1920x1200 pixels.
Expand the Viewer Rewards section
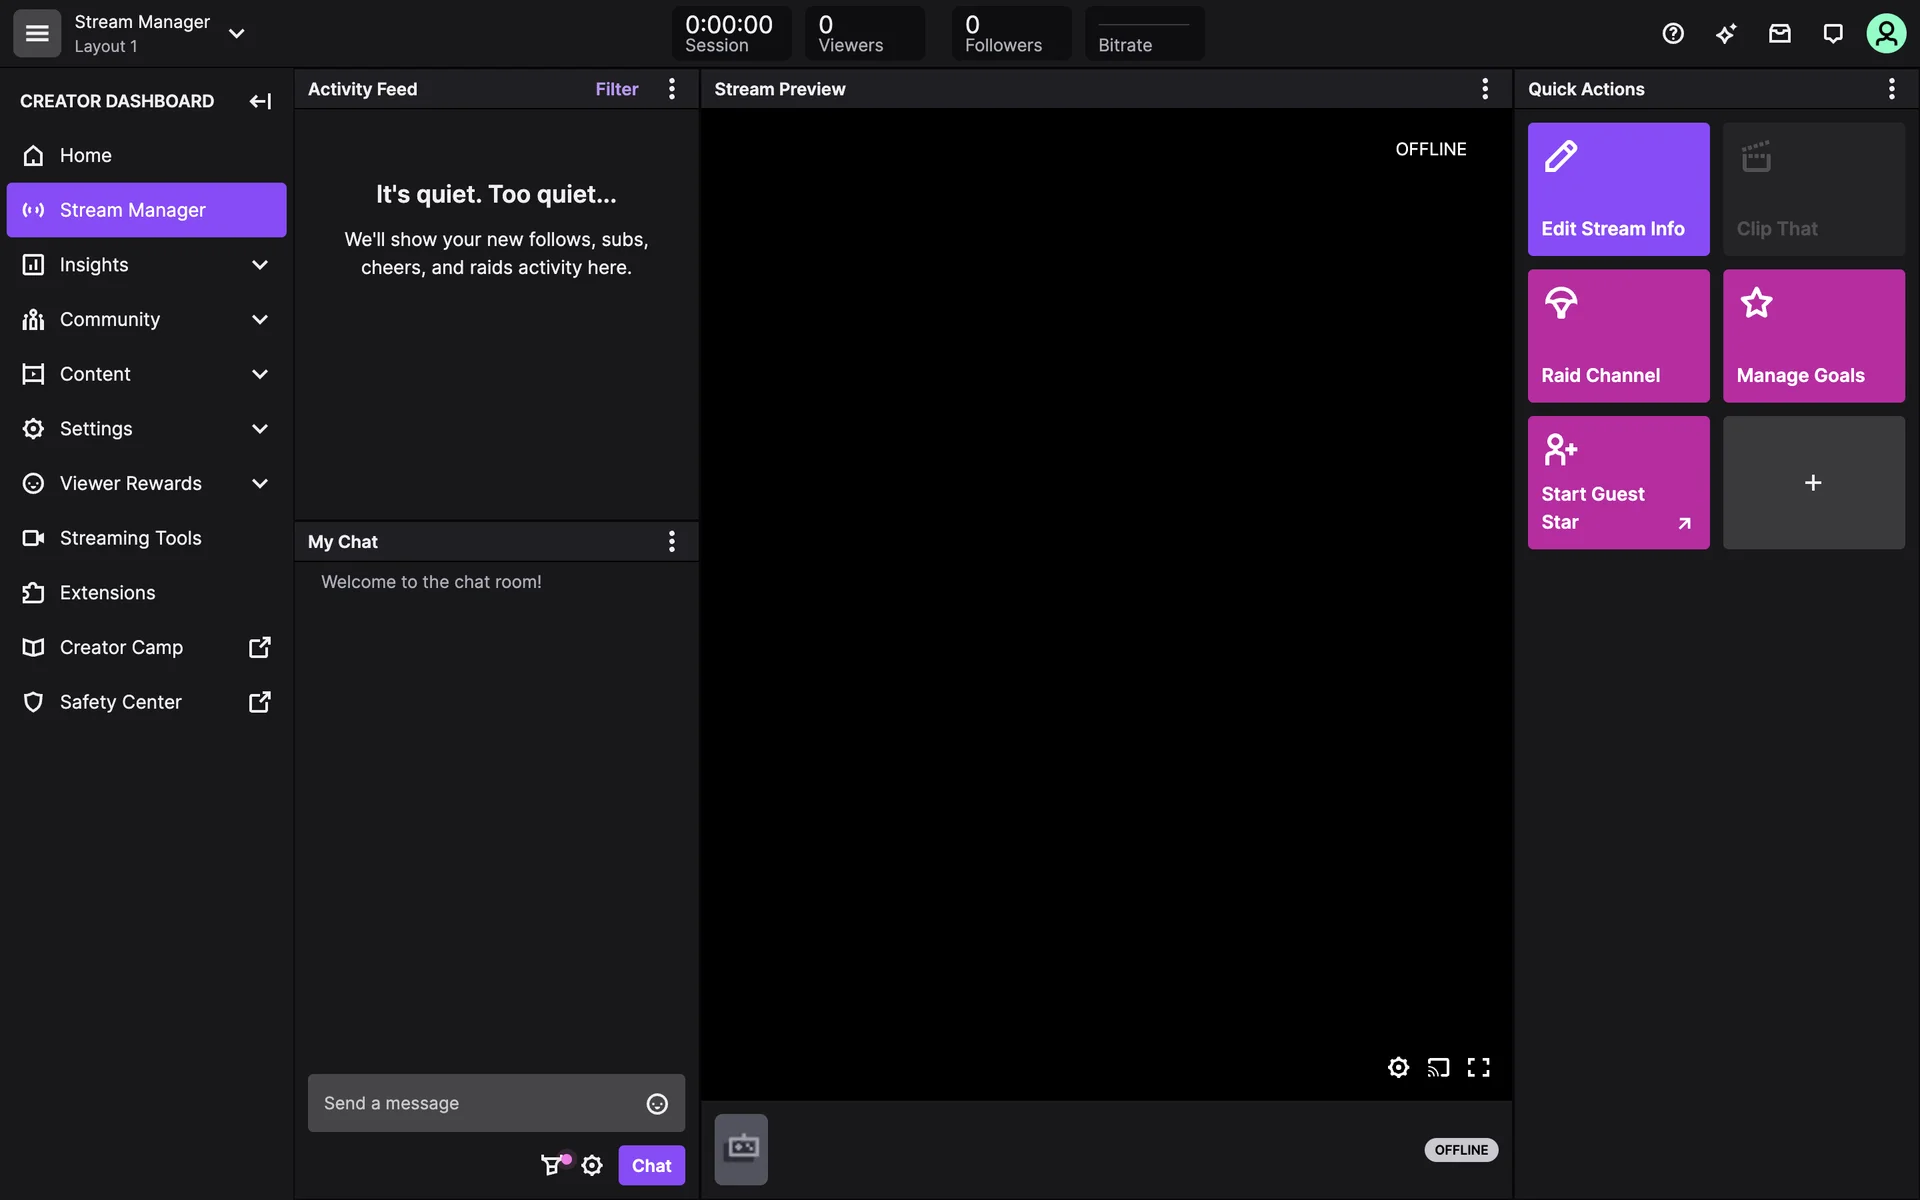(x=260, y=483)
